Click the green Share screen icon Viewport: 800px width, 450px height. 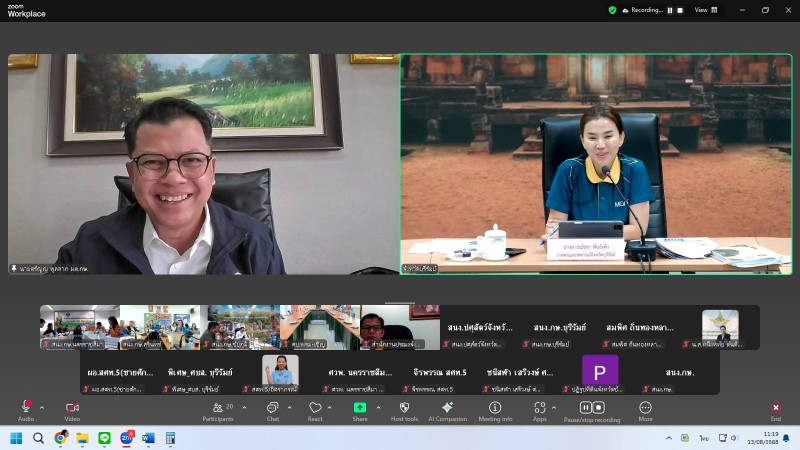click(359, 408)
